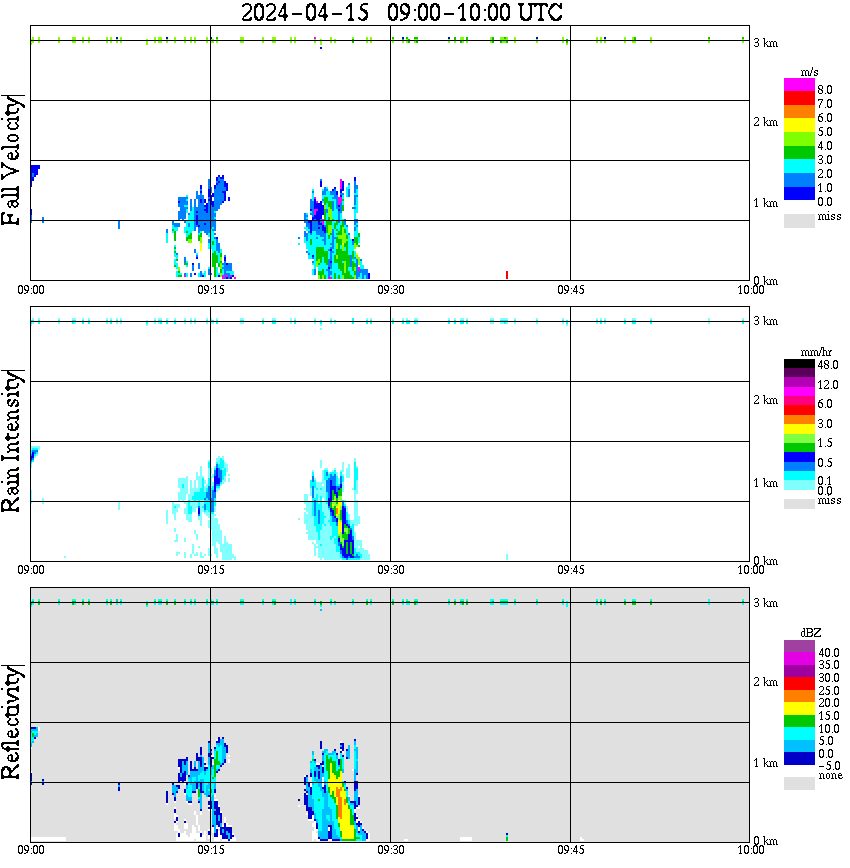Click '09:15' under the Fall Velocity panel
Viewport: 850px width, 868px height.
click(x=210, y=290)
